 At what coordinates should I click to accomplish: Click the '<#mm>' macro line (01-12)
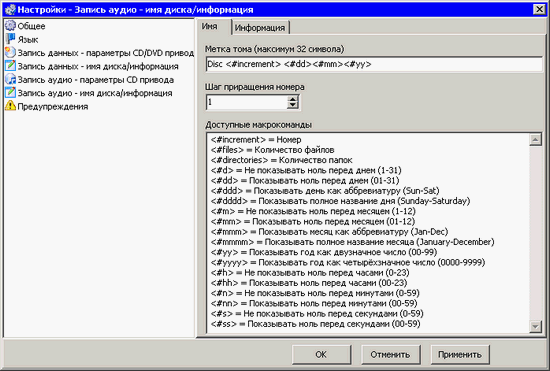coord(313,222)
